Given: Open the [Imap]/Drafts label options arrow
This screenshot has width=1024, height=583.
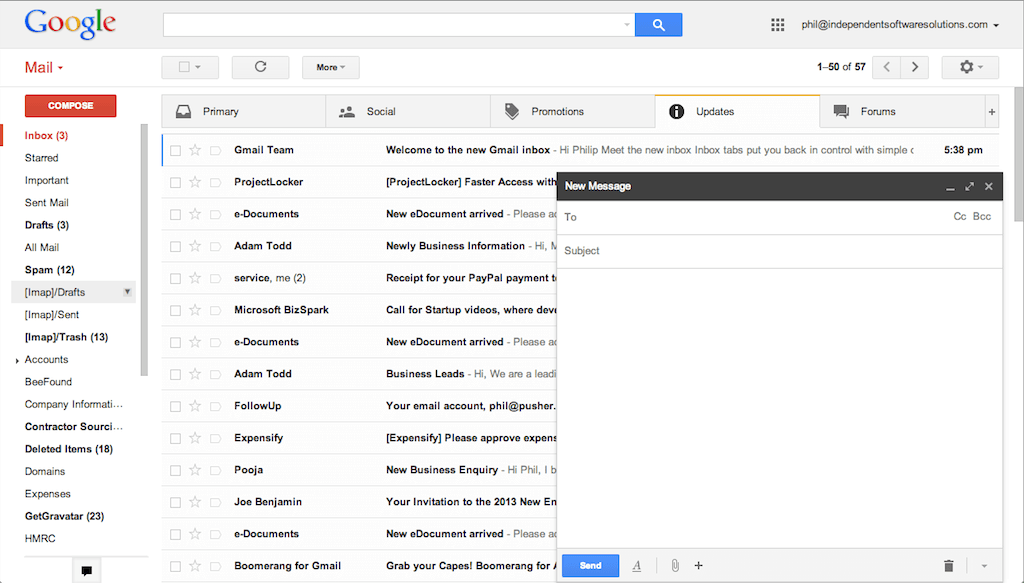Looking at the screenshot, I should [x=127, y=292].
